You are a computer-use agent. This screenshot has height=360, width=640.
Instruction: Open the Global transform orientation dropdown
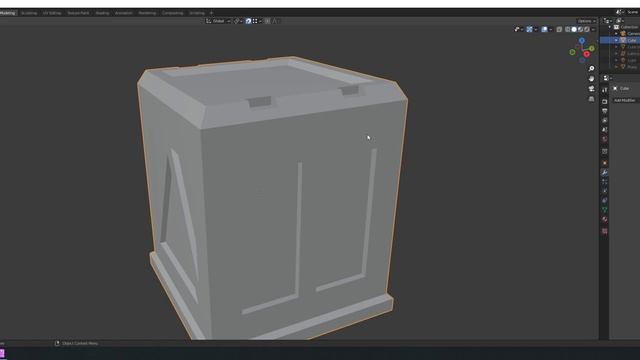218,21
